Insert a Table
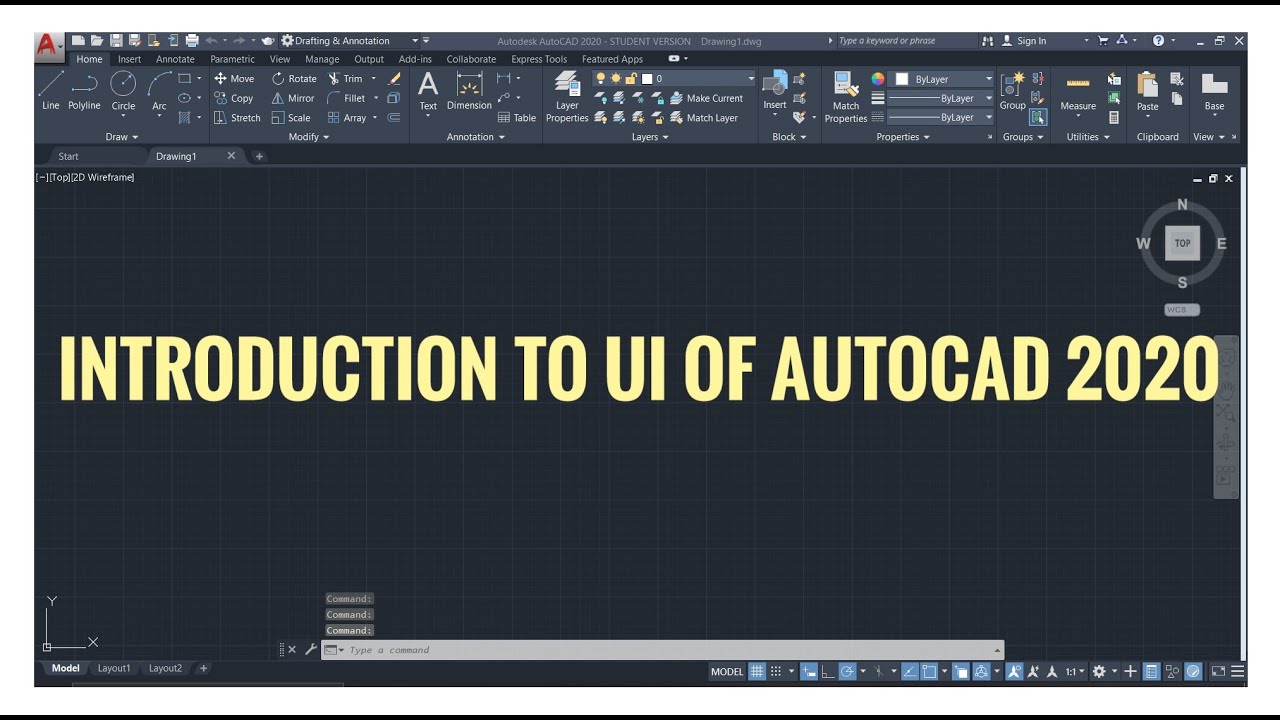Viewport: 1280px width, 720px height. (517, 118)
